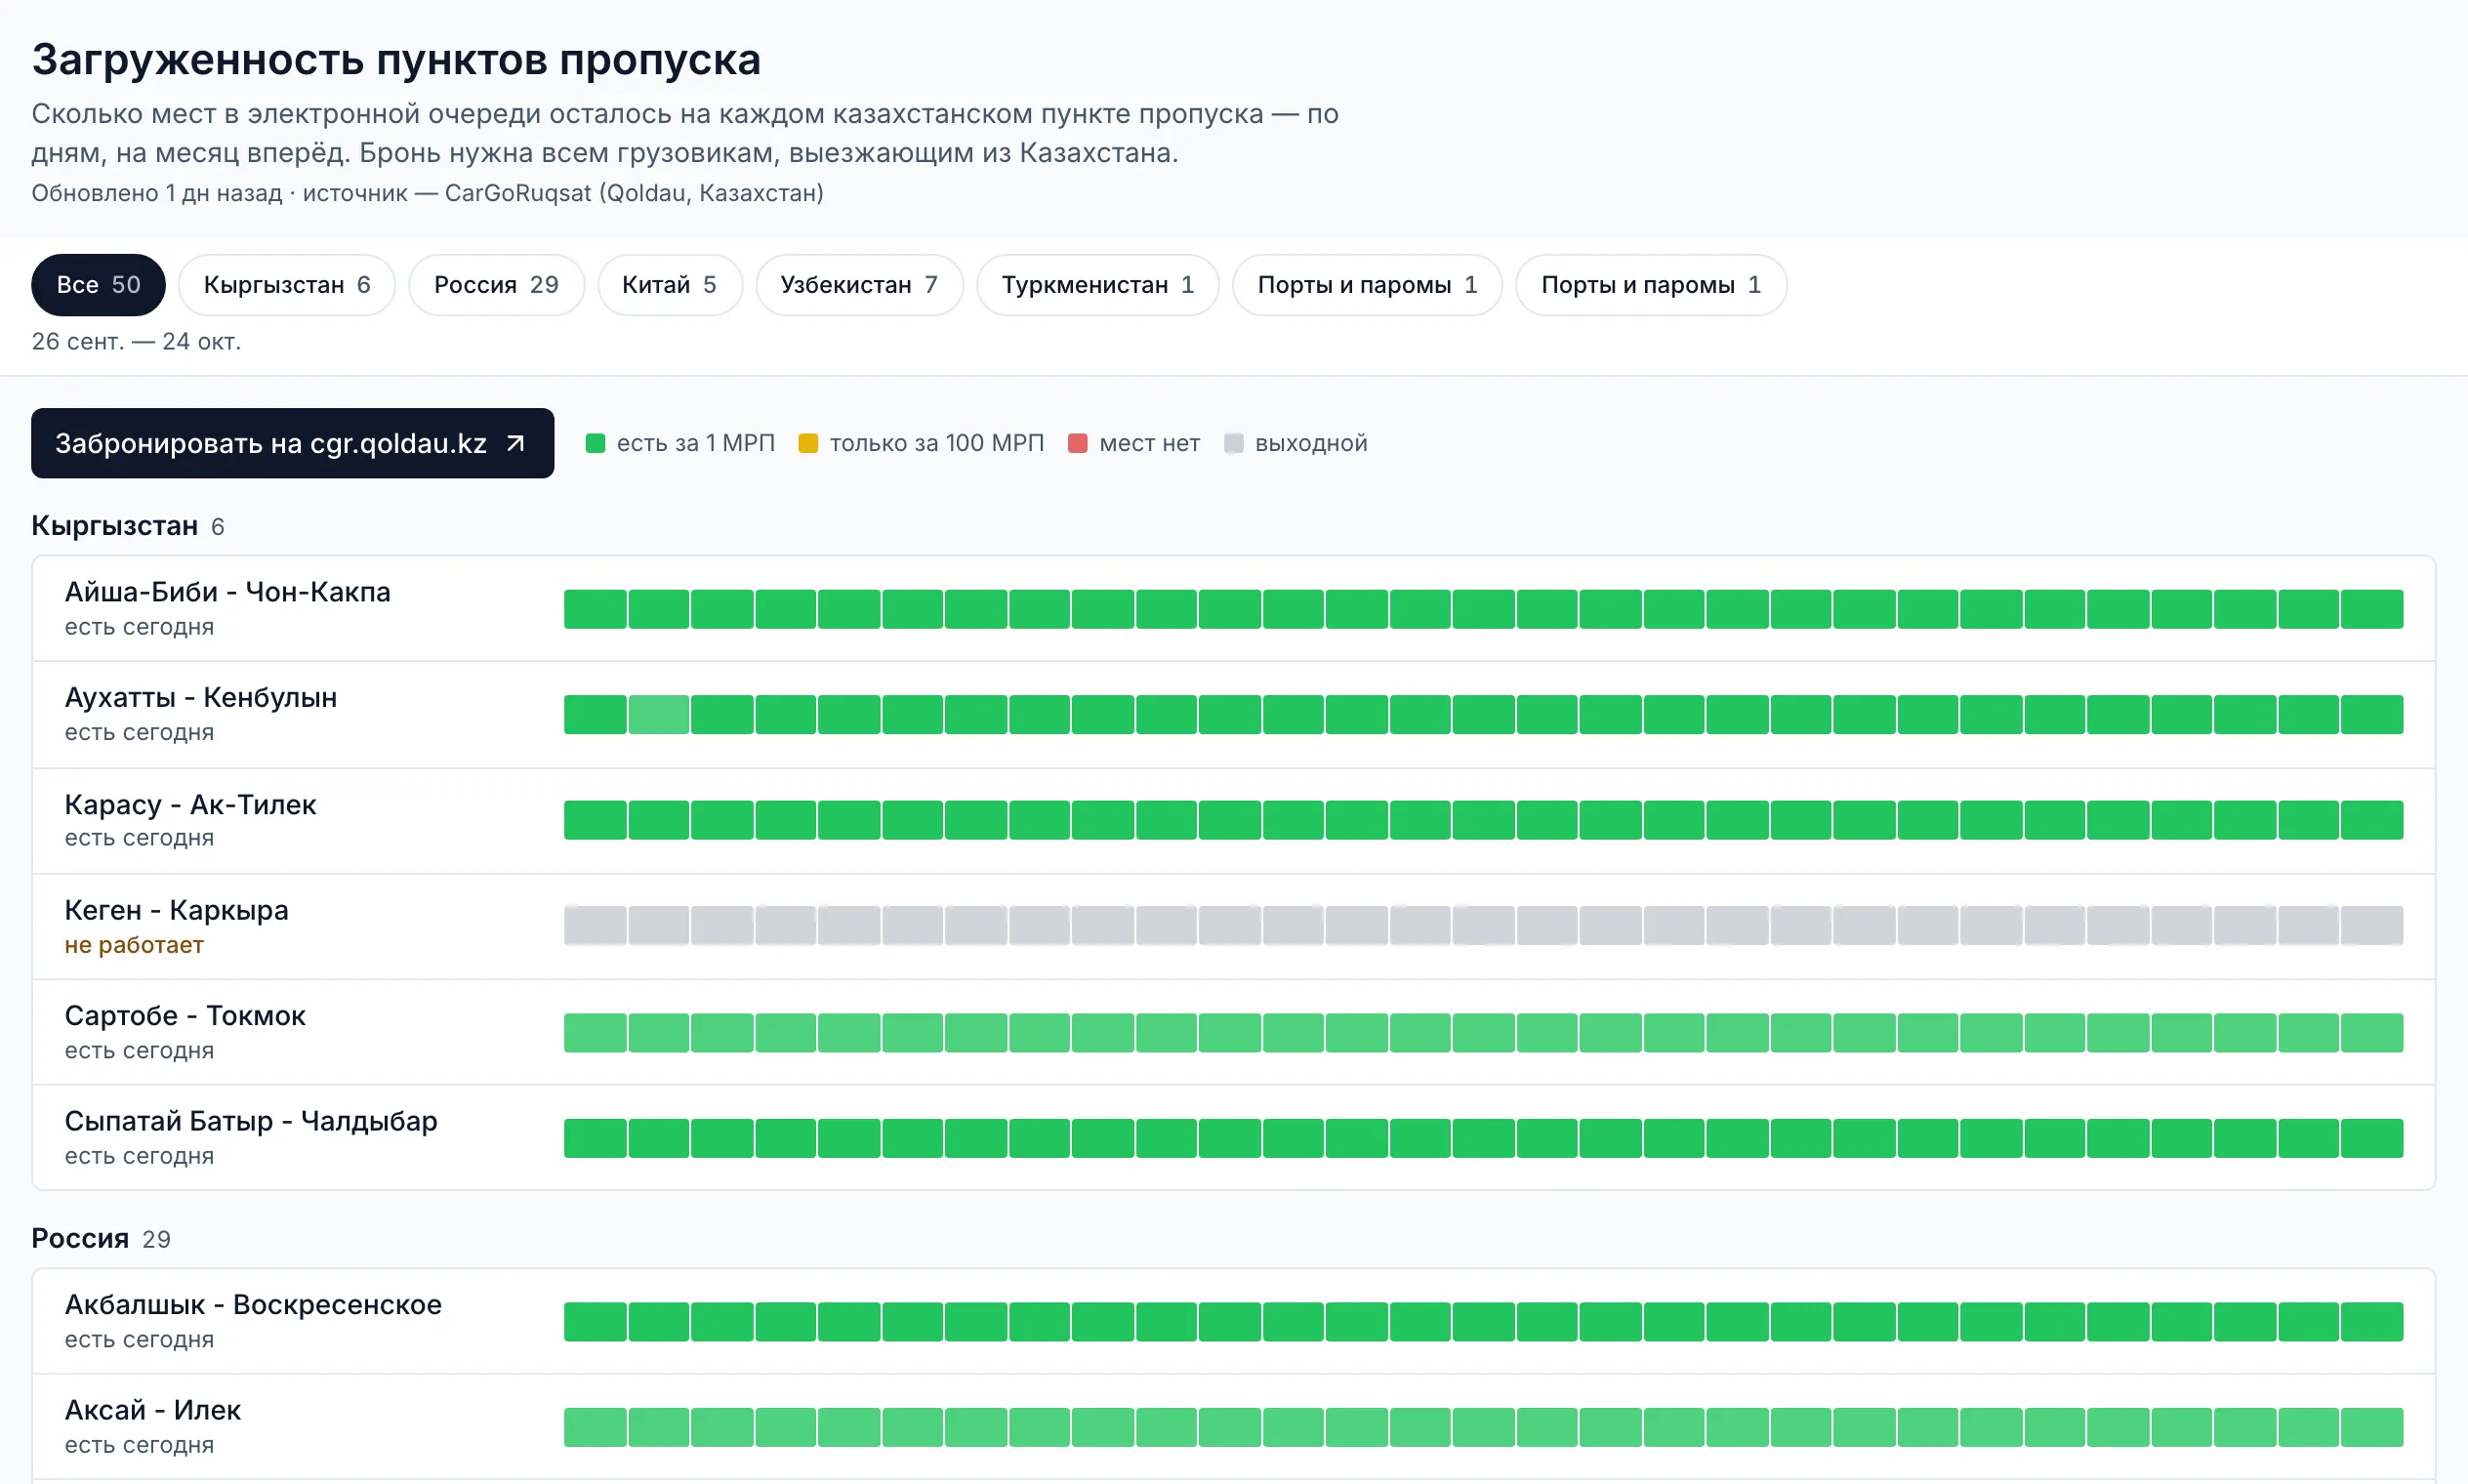Select Сыпатай Батыр - Чалдыбар row name
The height and width of the screenshot is (1484, 2468).
pos(251,1121)
